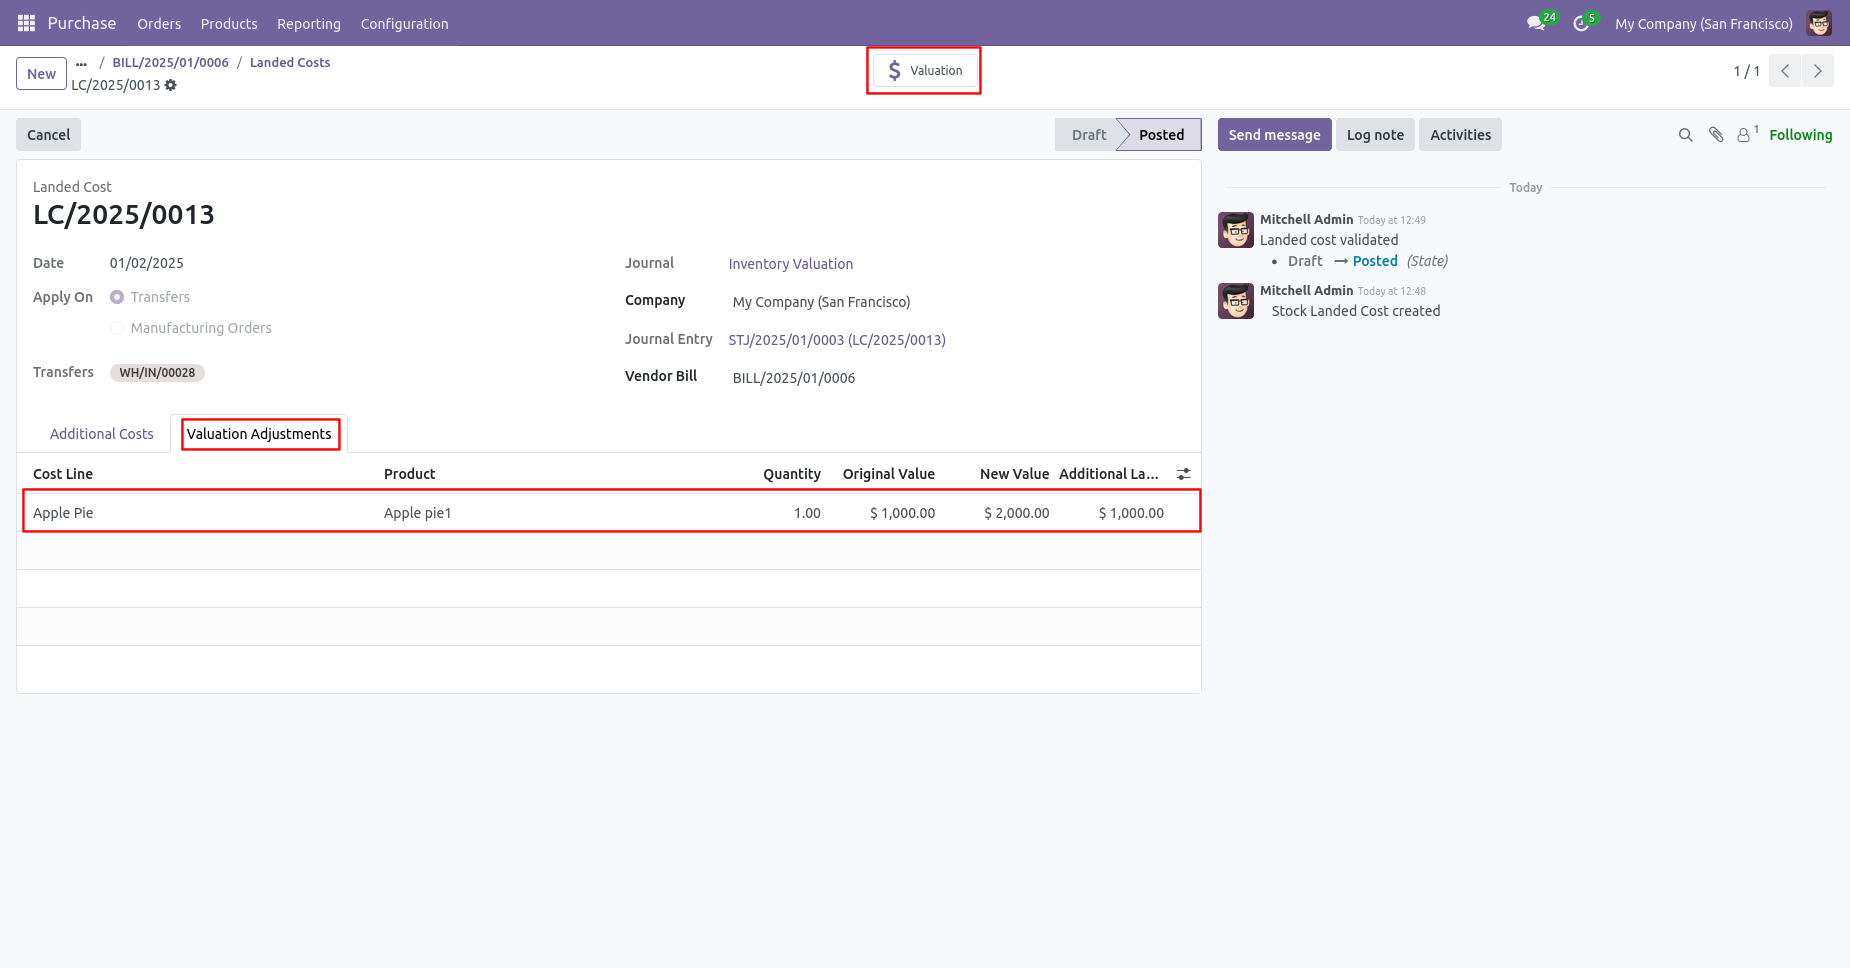This screenshot has width=1850, height=968.
Task: Open the apps grid home menu icon
Action: (27, 23)
